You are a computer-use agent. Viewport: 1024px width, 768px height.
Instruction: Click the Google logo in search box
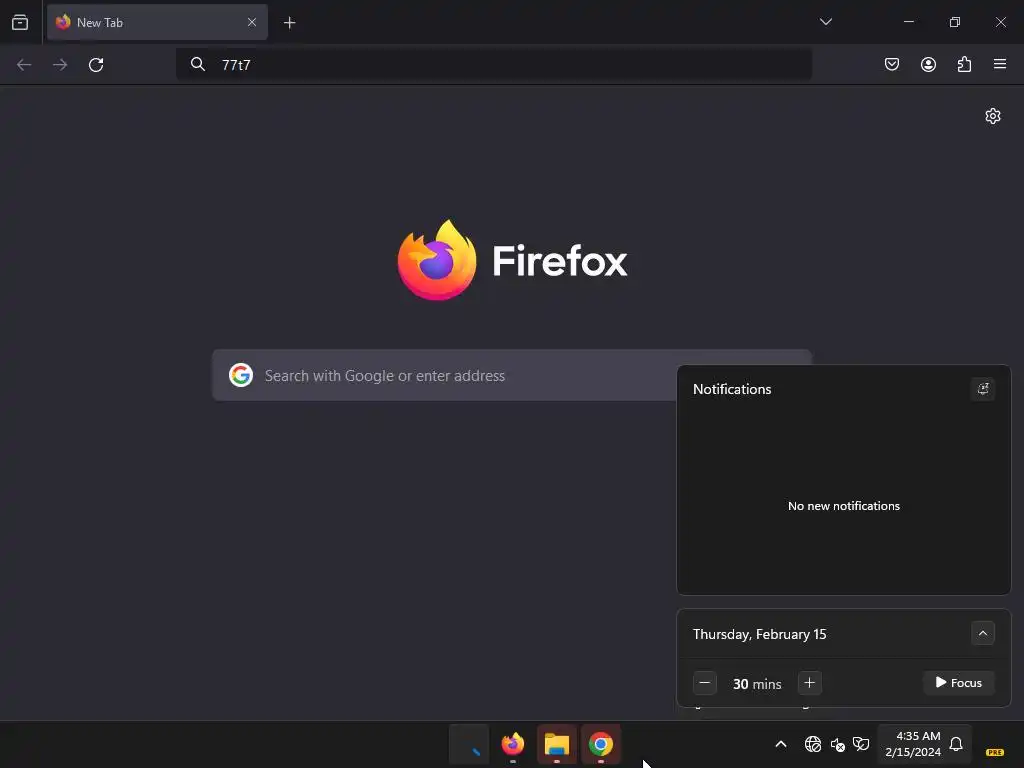click(241, 375)
